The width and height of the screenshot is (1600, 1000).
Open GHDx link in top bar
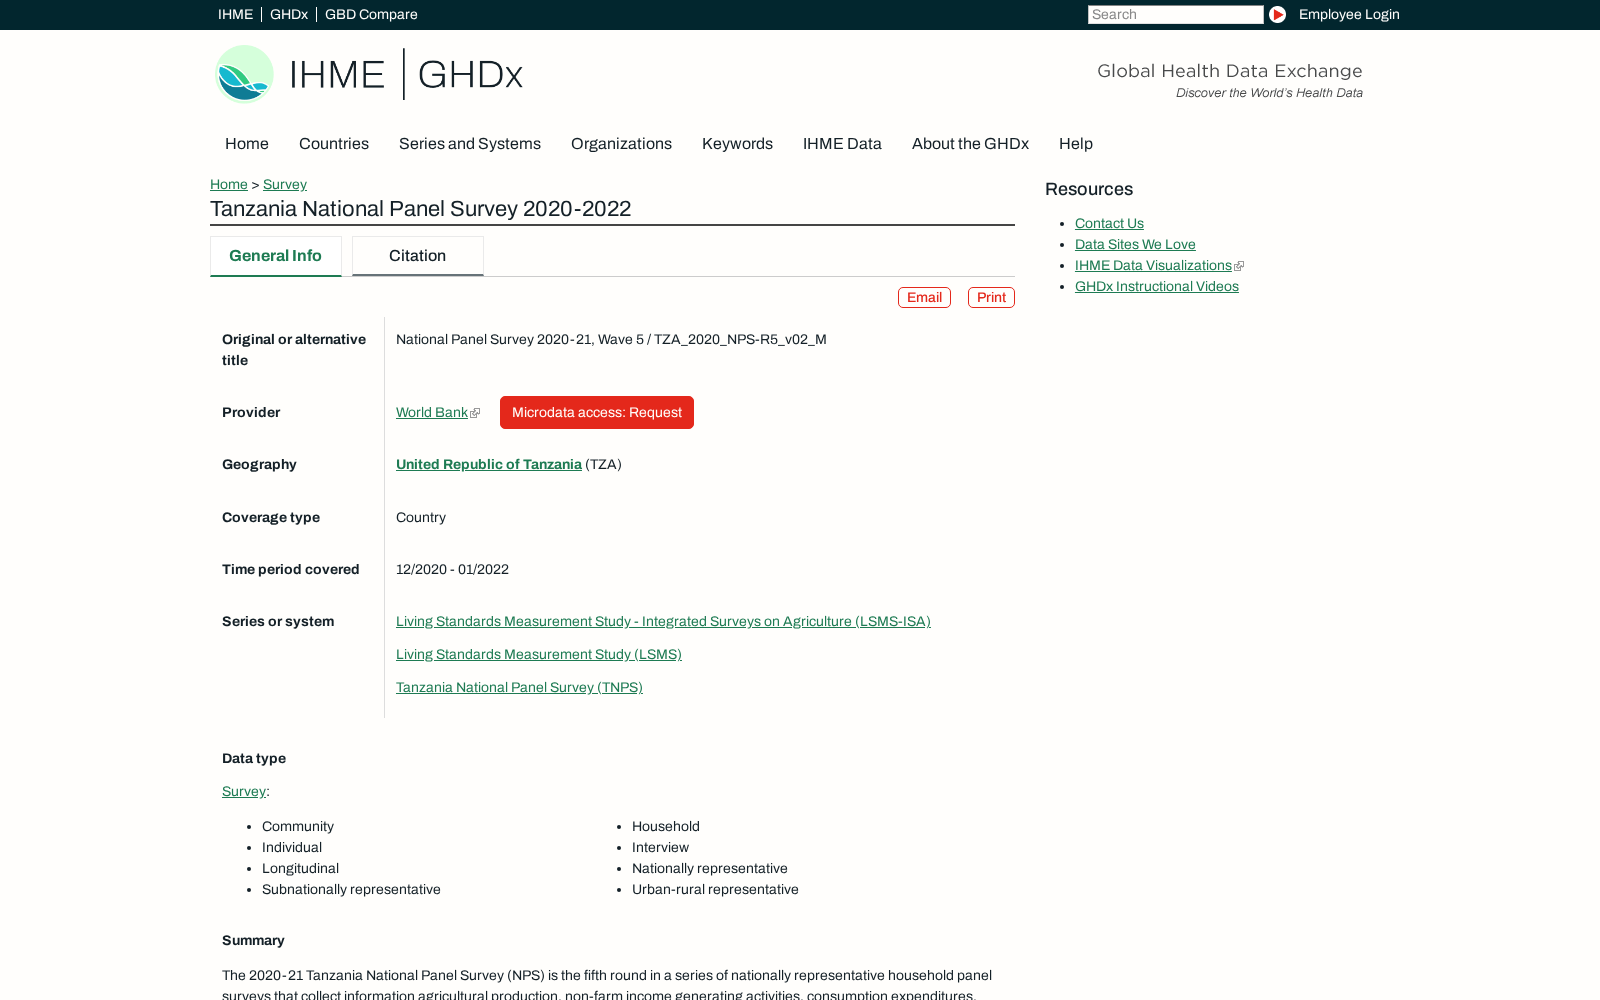coord(289,15)
